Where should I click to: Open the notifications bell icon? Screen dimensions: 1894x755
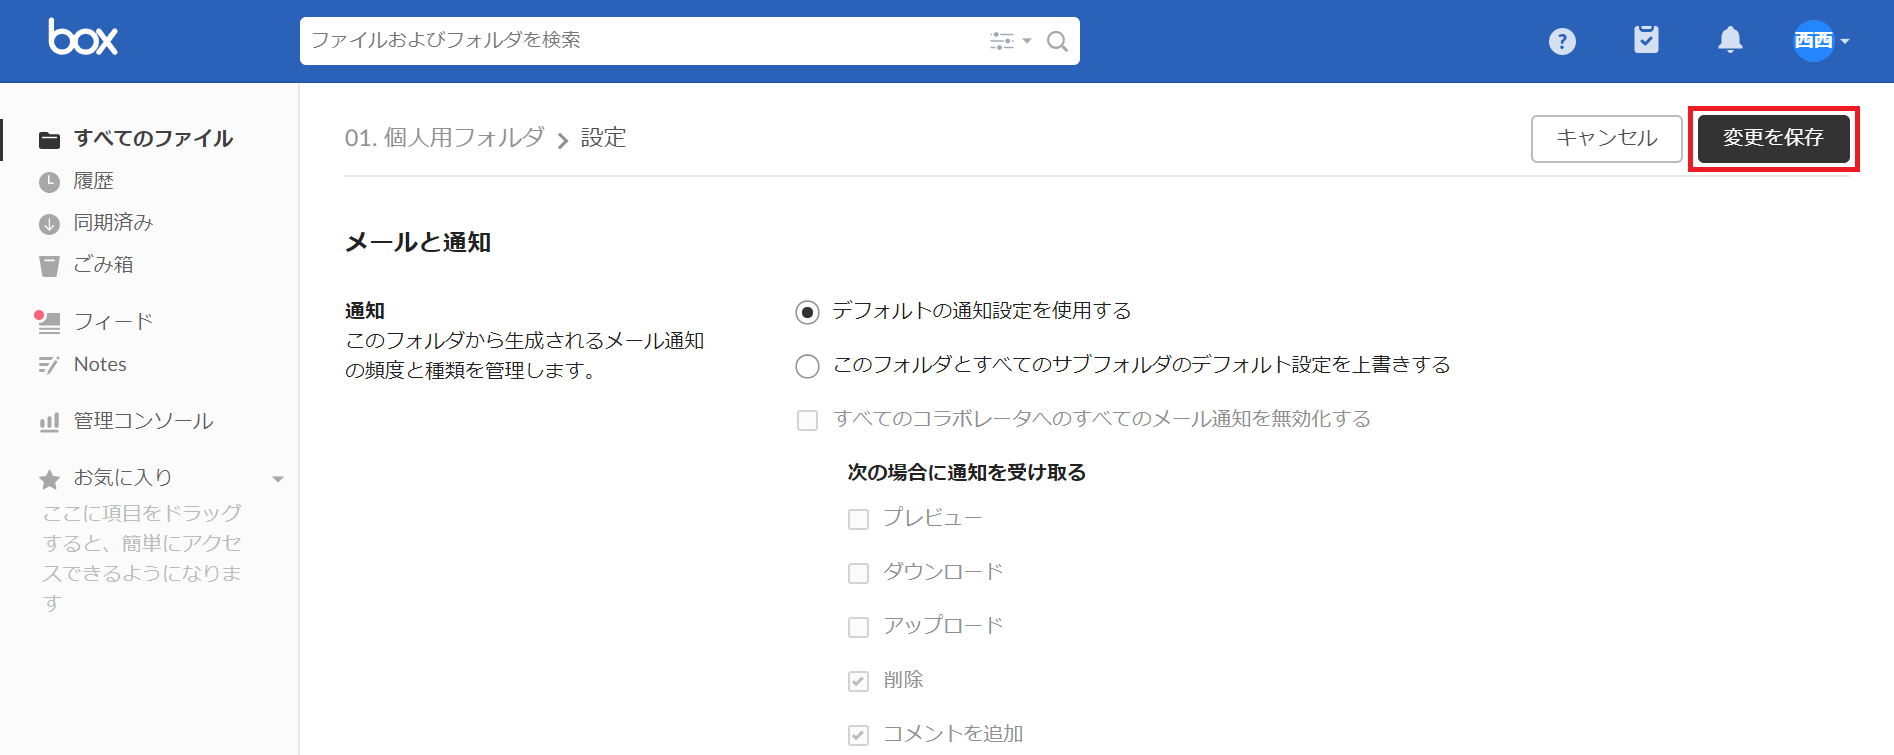[1730, 40]
